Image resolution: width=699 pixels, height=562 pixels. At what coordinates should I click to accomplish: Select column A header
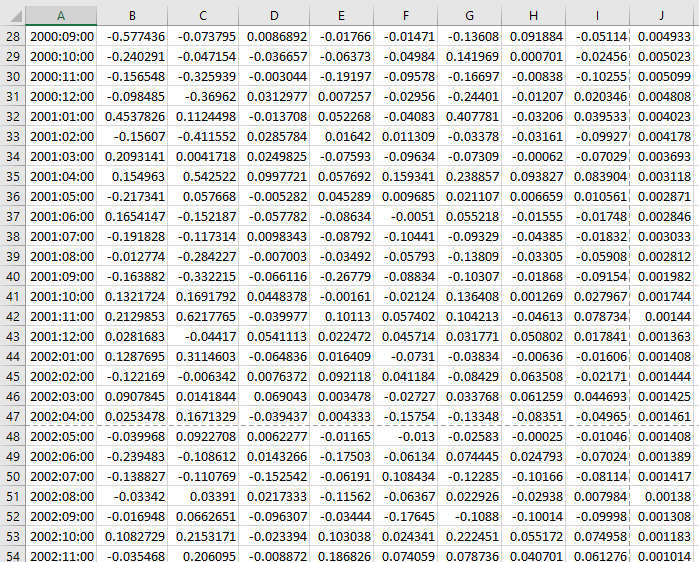point(61,16)
